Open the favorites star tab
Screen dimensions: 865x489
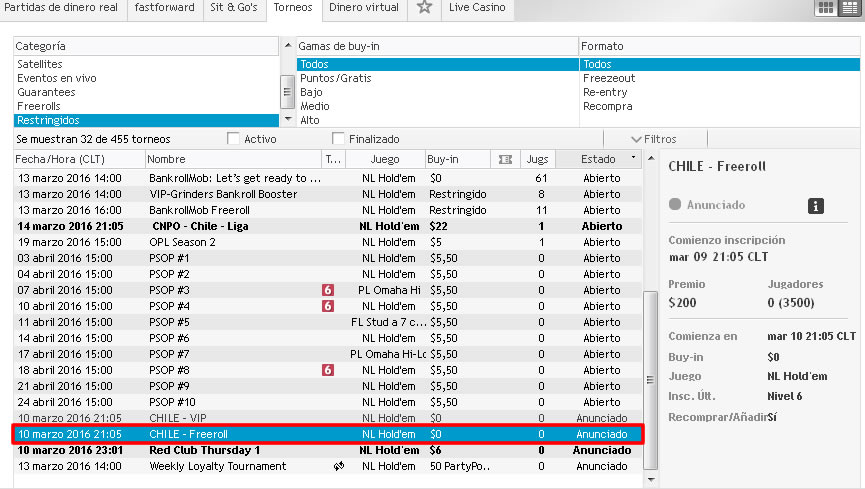click(425, 8)
